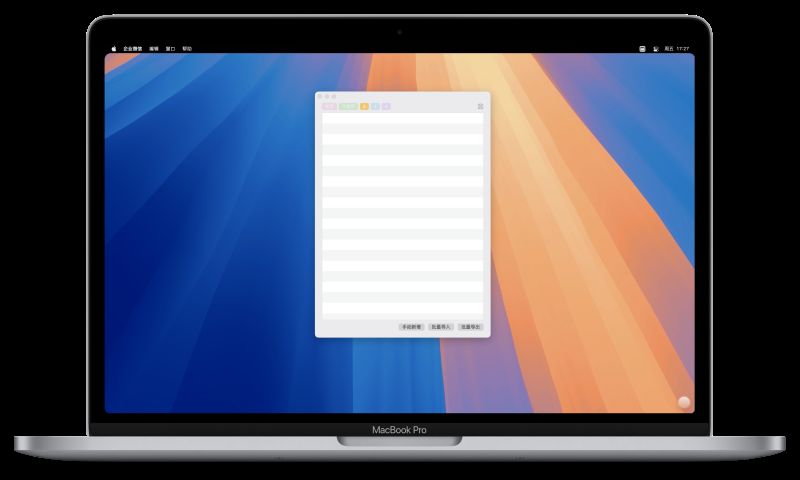
Task: Click the second status icon left of date
Action: [x=656, y=49]
